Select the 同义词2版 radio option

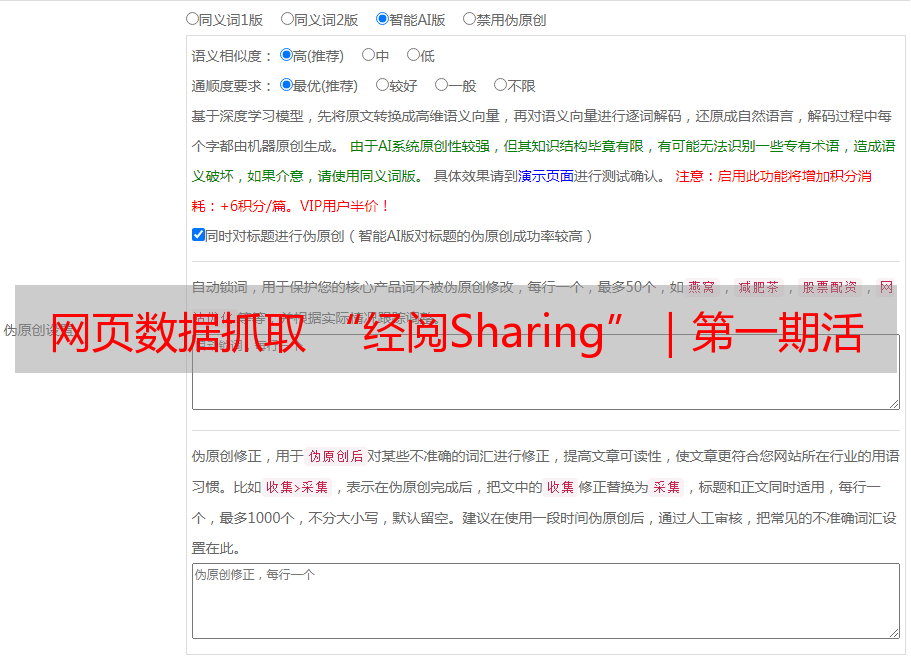coord(287,19)
